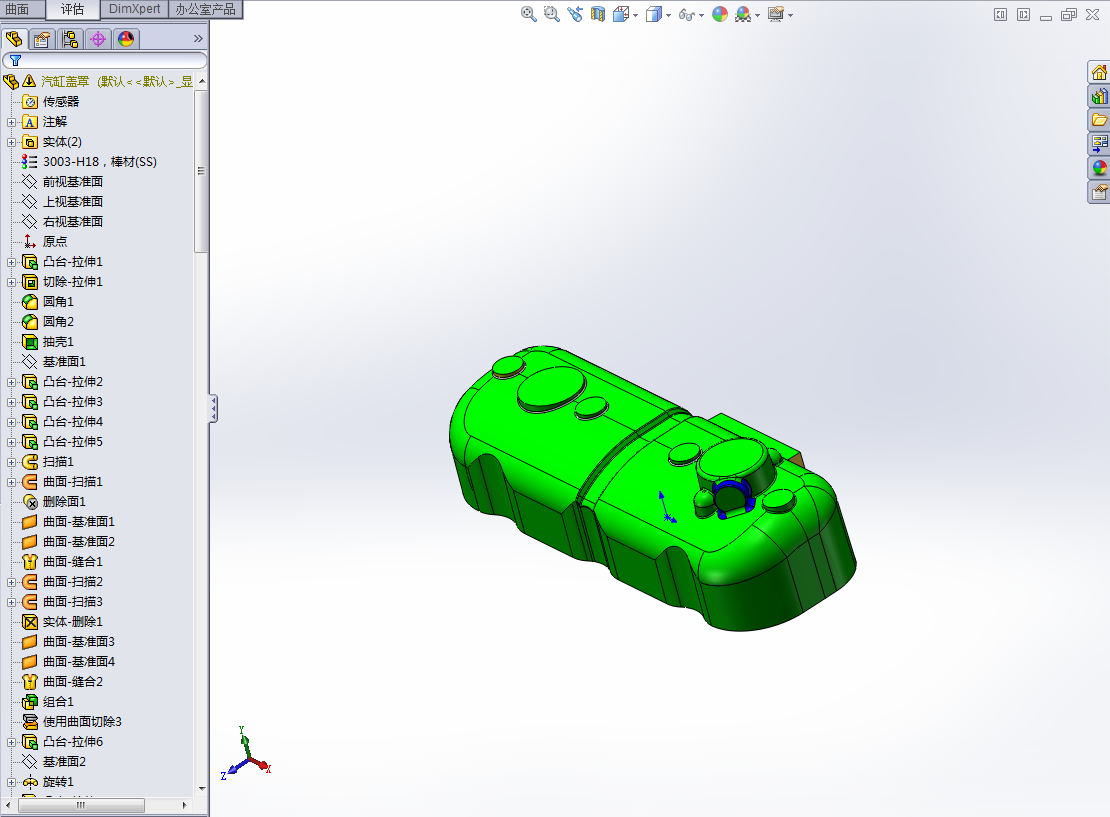Open the Display Style dropdown arrow
The height and width of the screenshot is (817, 1110).
[668, 15]
